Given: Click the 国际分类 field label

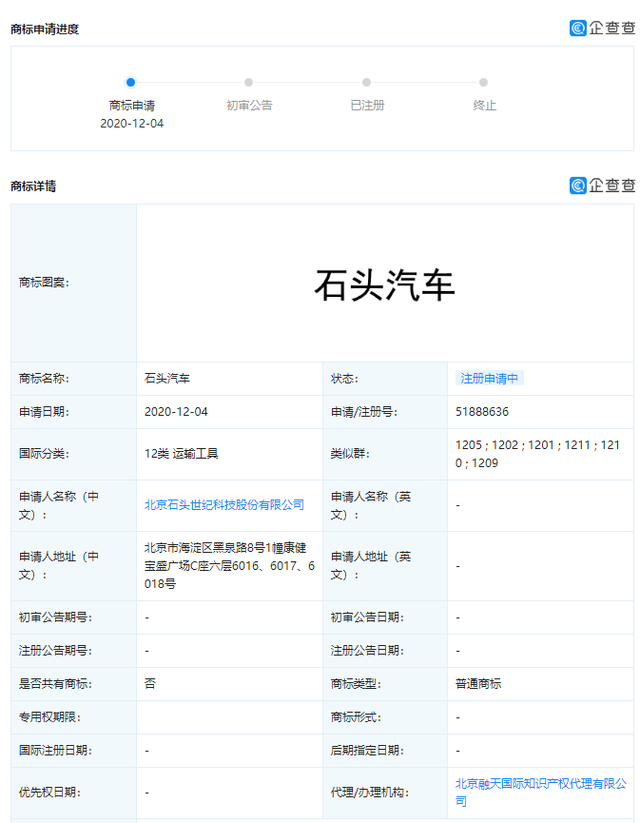Looking at the screenshot, I should click(44, 453).
